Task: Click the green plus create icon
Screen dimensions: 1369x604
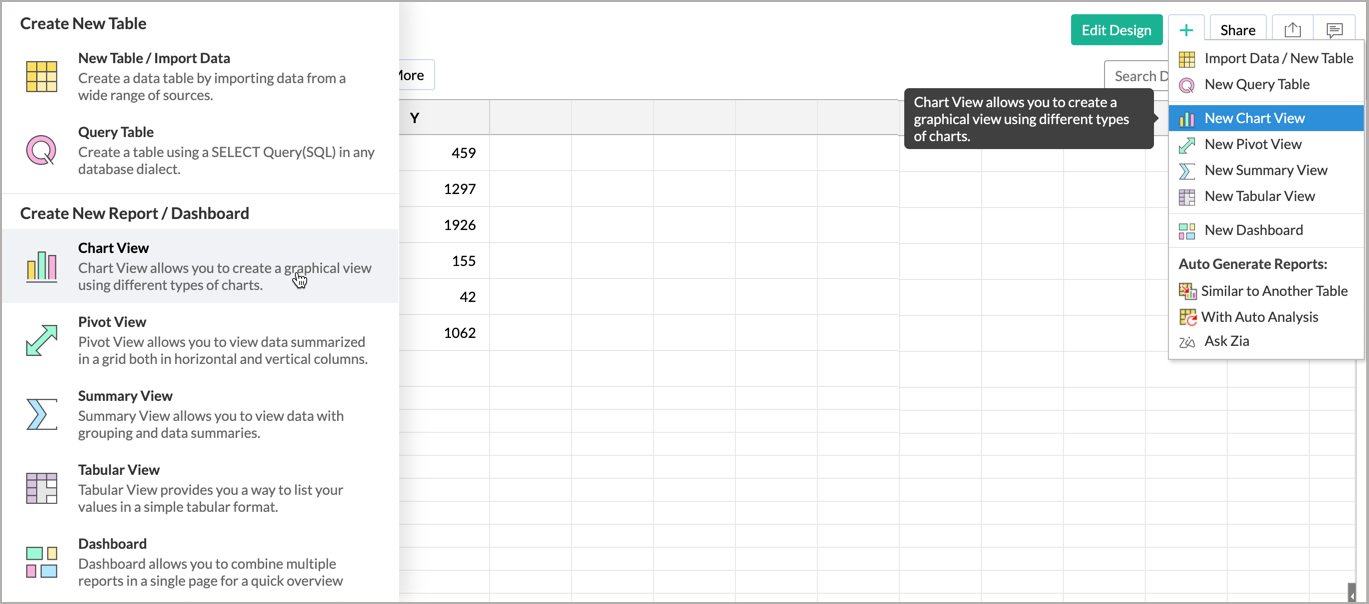Action: coord(1186,30)
